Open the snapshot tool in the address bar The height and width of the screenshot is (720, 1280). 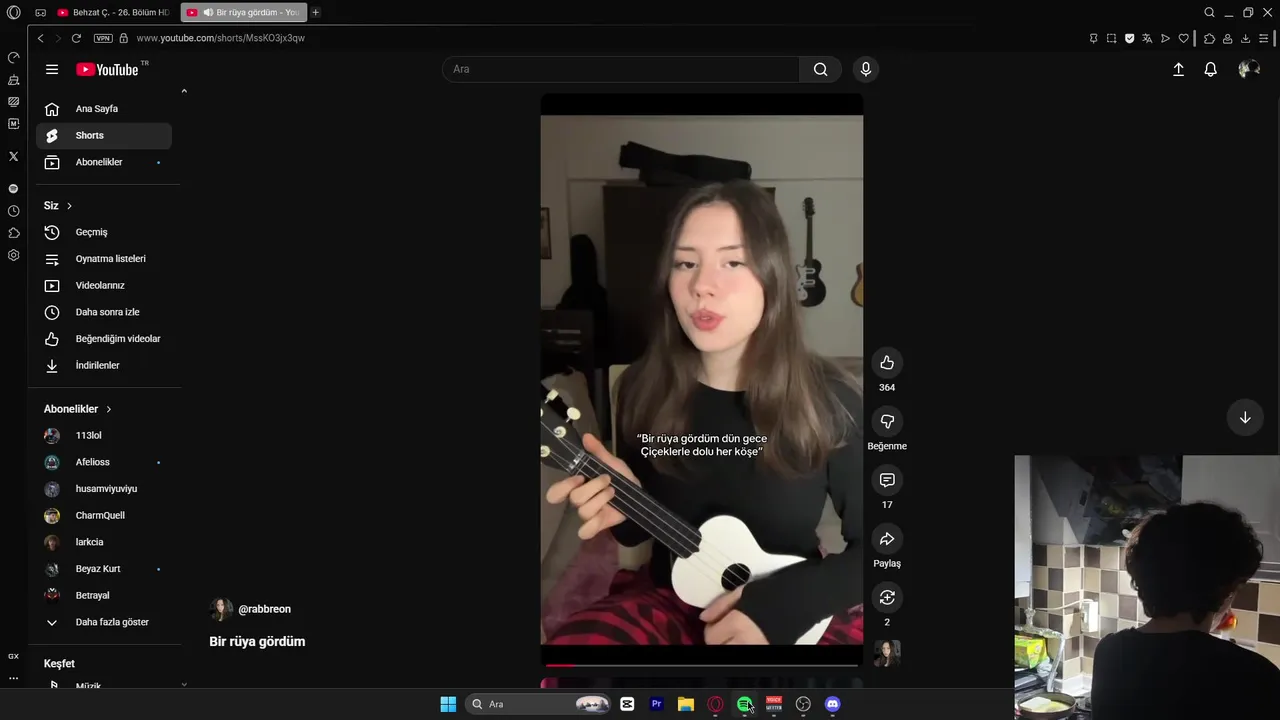pyautogui.click(x=1111, y=38)
